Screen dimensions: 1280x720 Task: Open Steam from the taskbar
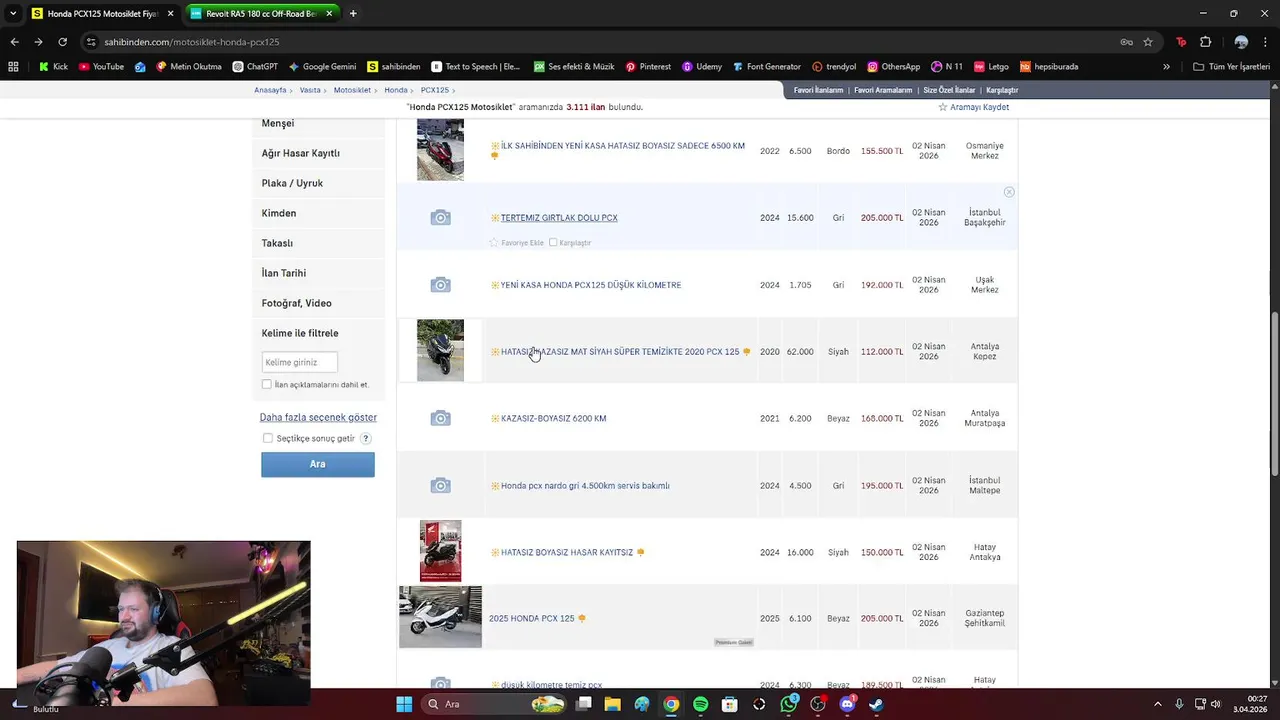[x=876, y=704]
